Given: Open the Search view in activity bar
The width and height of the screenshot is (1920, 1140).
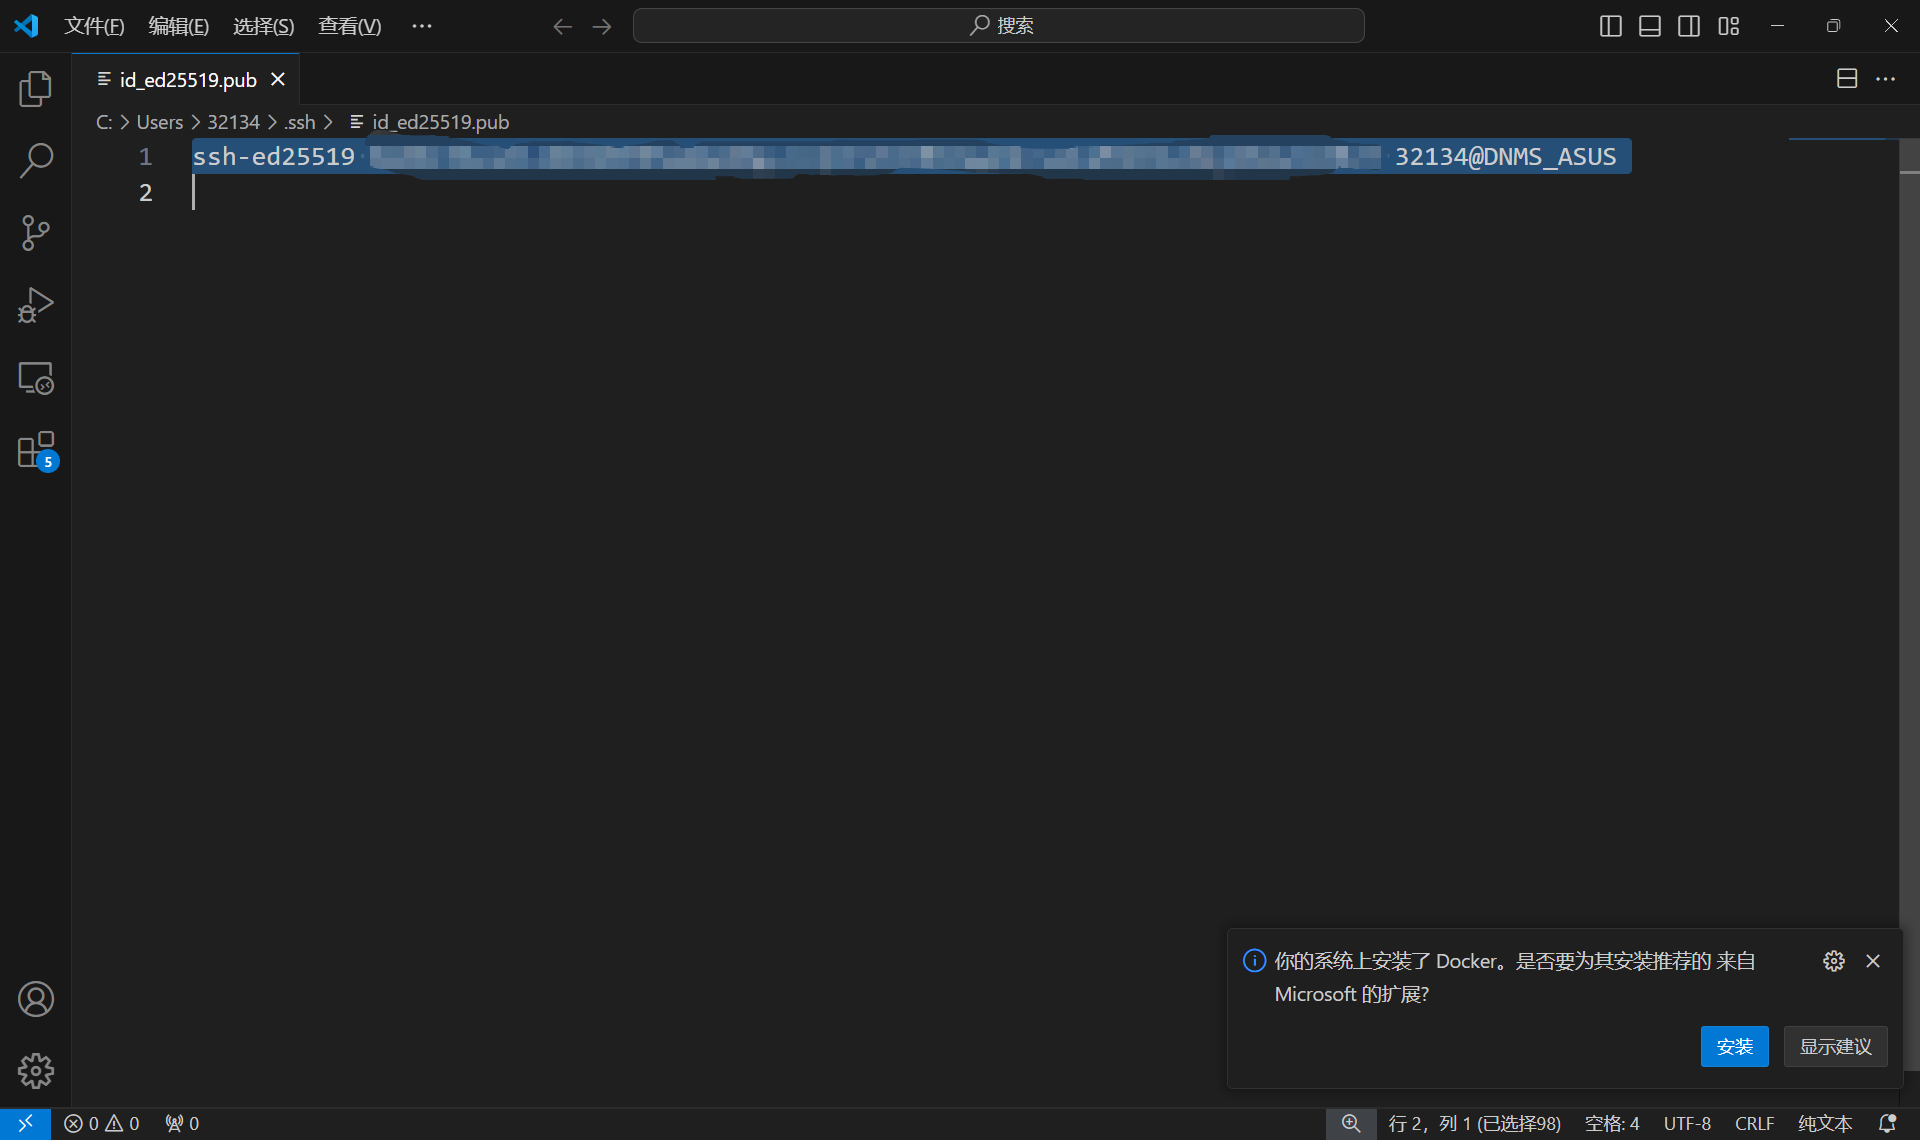Looking at the screenshot, I should (35, 160).
